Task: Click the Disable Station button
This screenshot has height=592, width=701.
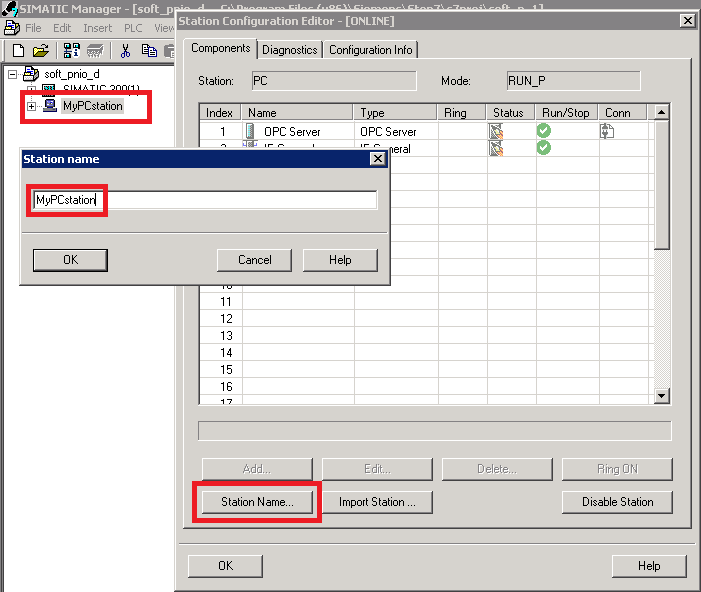Action: pos(617,502)
